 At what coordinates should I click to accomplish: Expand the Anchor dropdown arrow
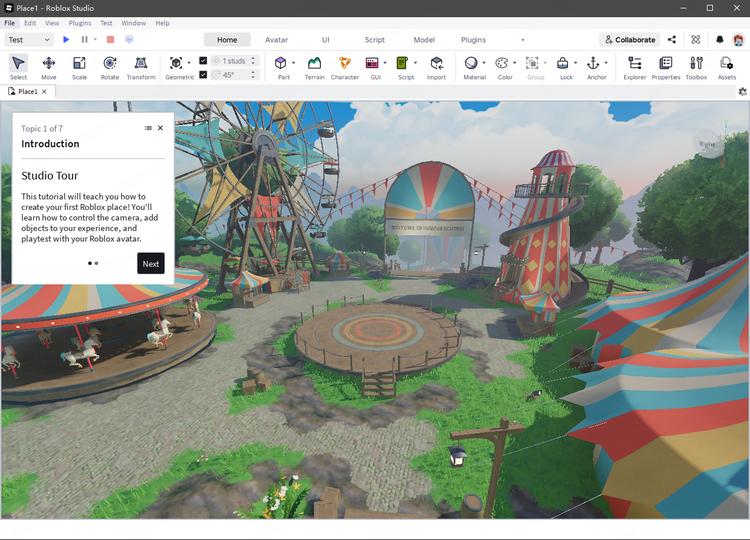click(606, 63)
